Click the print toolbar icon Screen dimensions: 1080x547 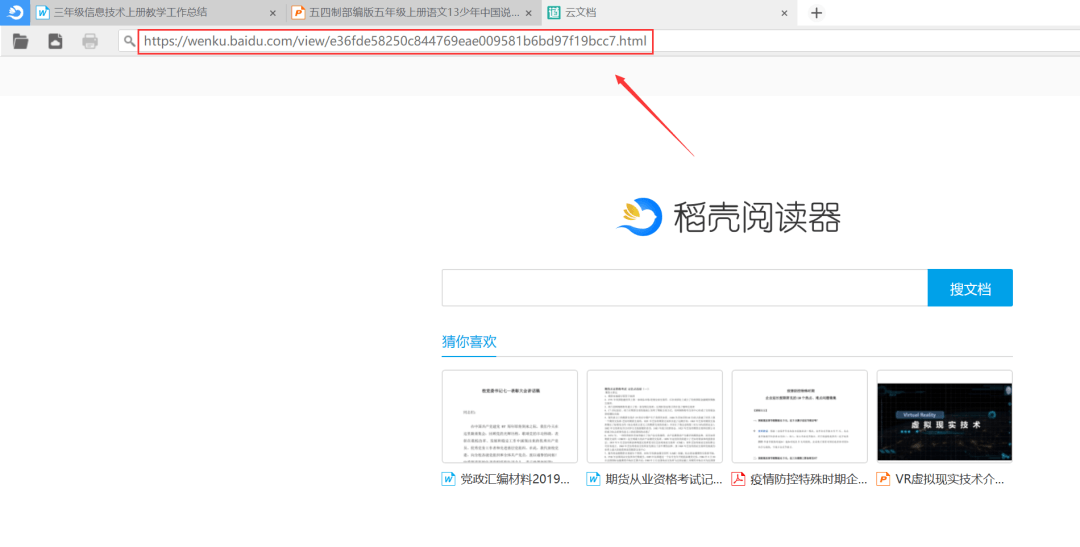[90, 41]
